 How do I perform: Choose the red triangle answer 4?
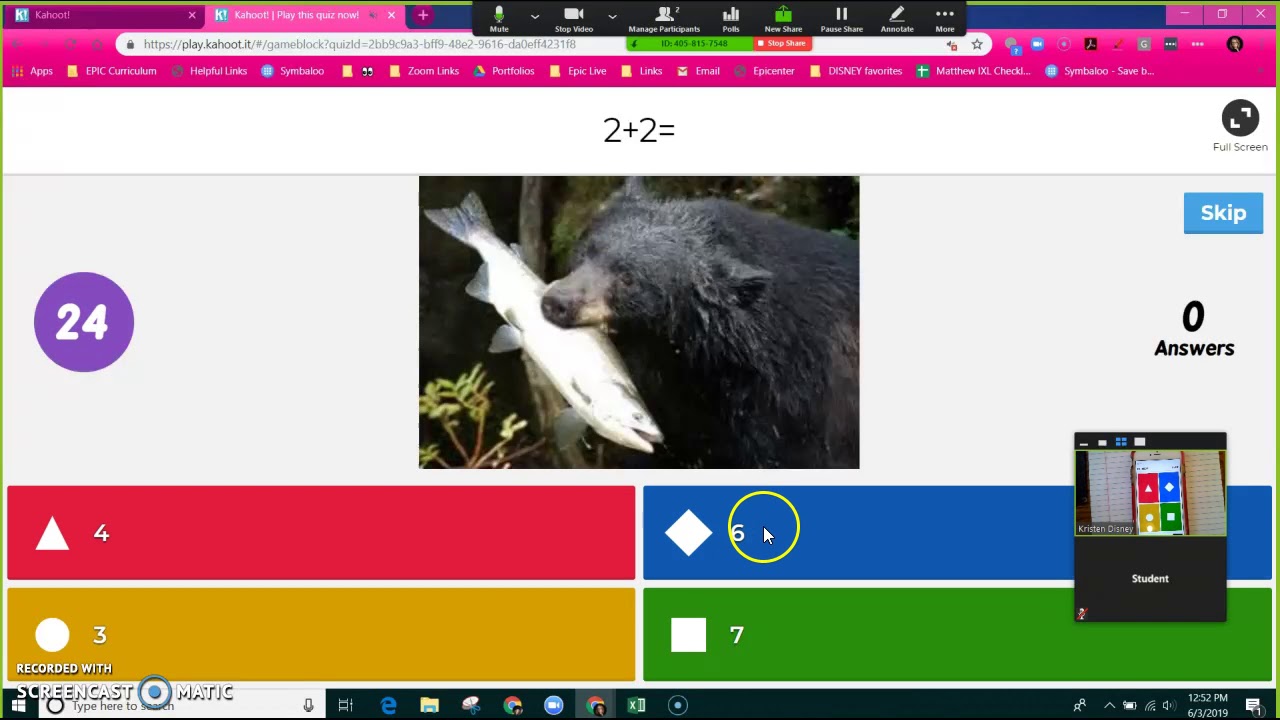[x=321, y=533]
